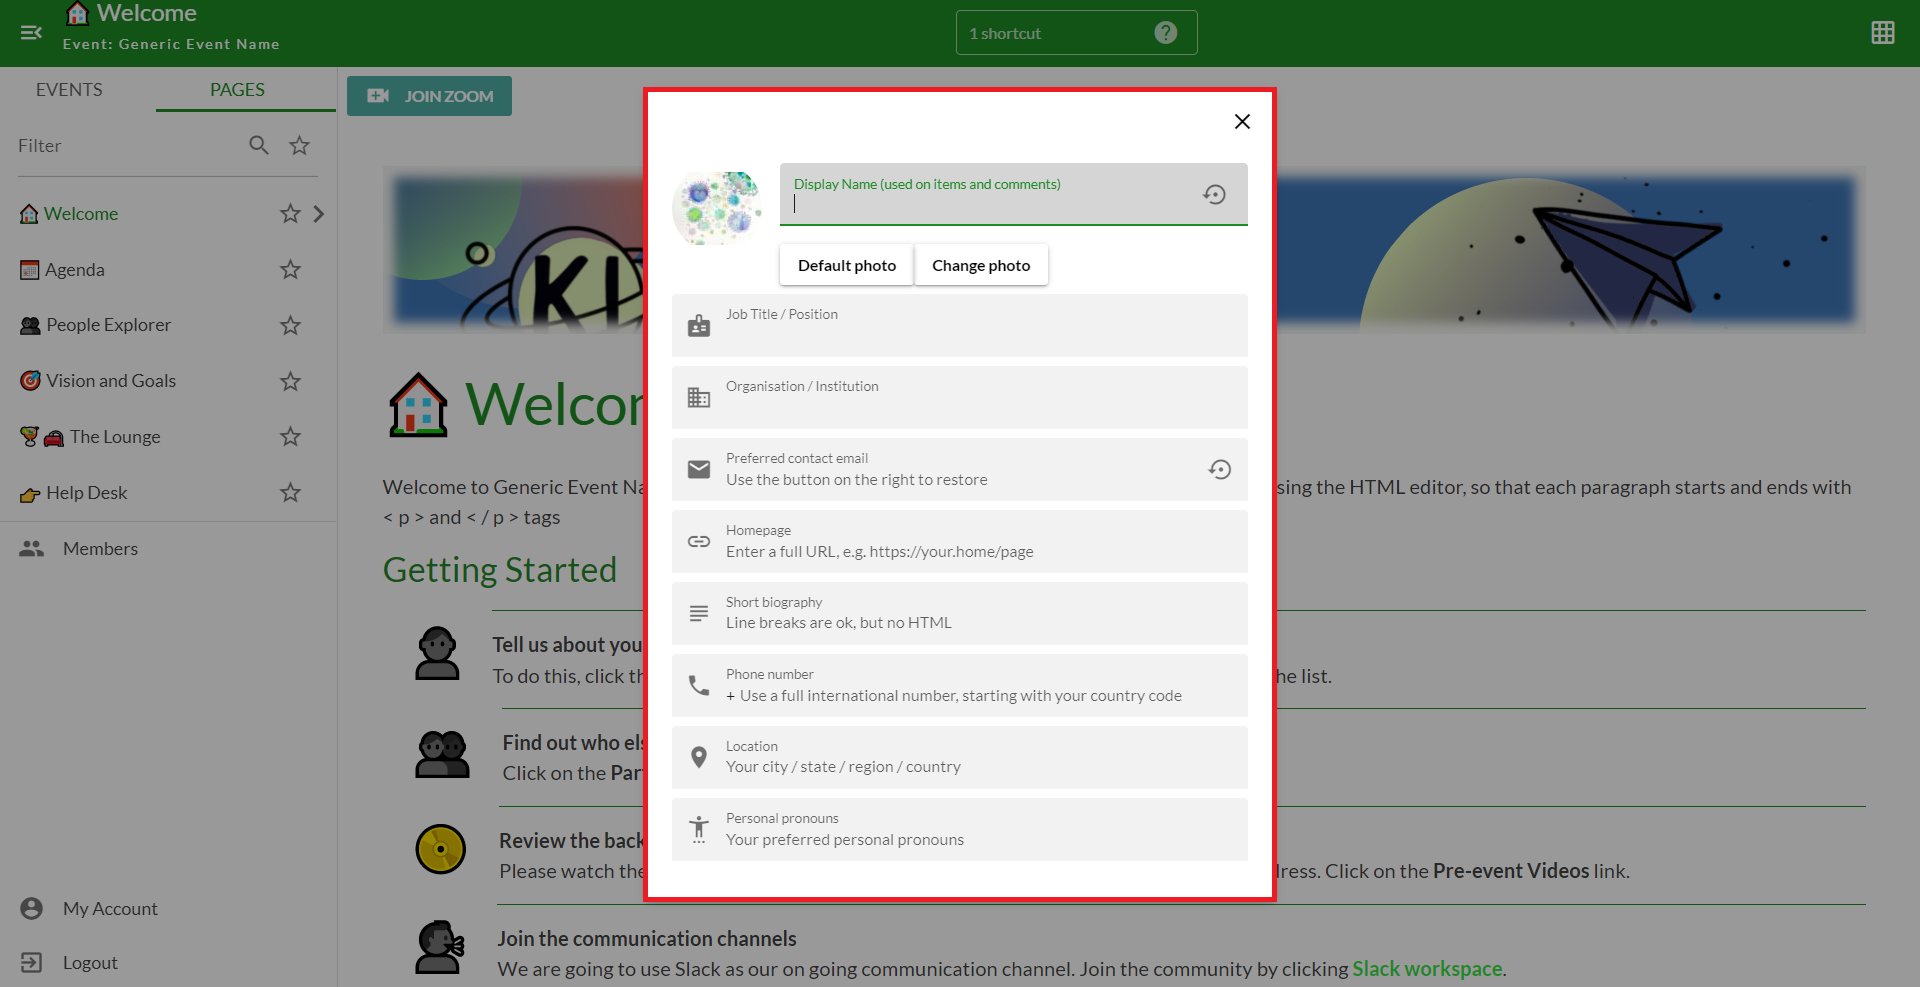Screen dimensions: 1920x987
Task: Toggle favorite star for People Explorer
Action: pyautogui.click(x=290, y=326)
